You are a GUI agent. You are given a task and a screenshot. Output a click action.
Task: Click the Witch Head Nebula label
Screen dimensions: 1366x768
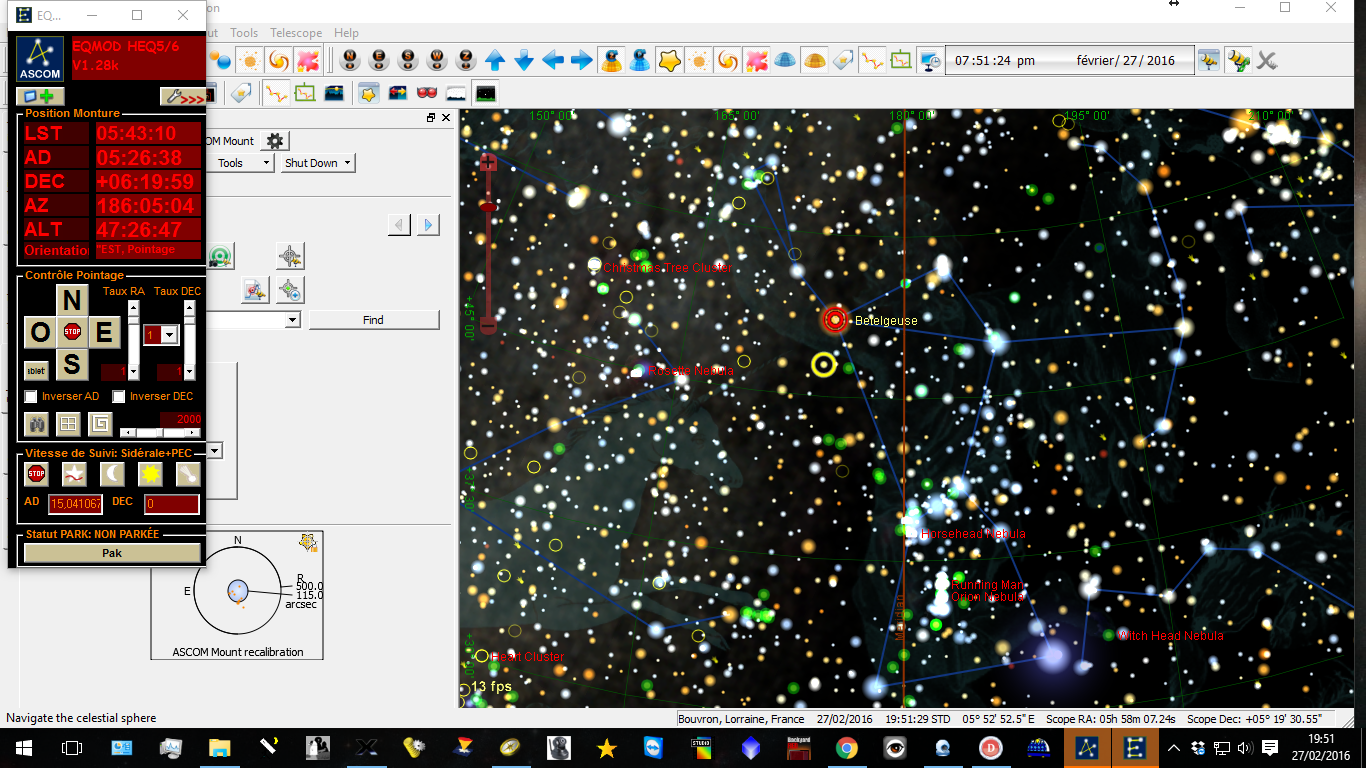(x=1170, y=635)
